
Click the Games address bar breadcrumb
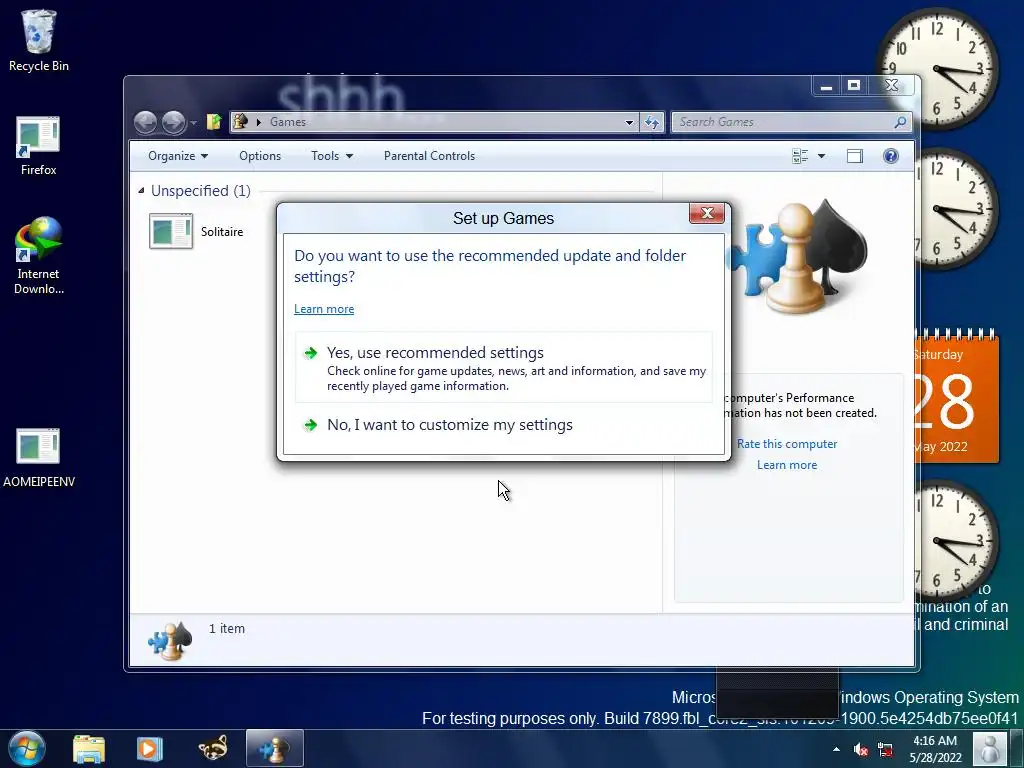click(287, 122)
